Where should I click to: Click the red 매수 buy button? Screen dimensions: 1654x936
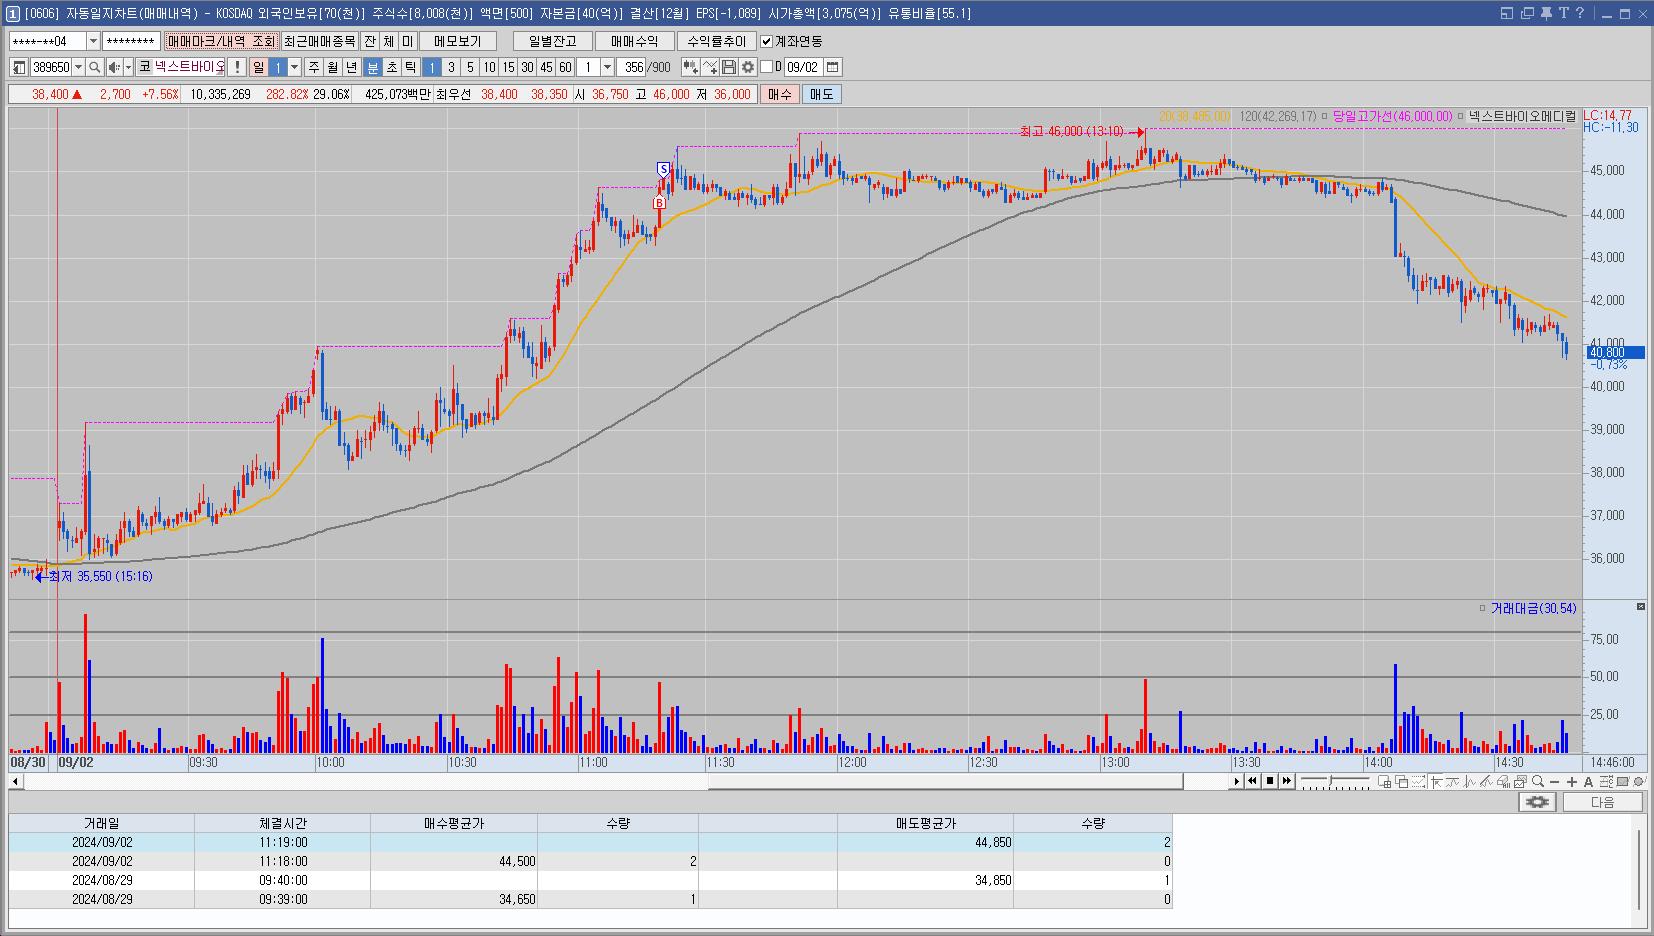[x=780, y=94]
